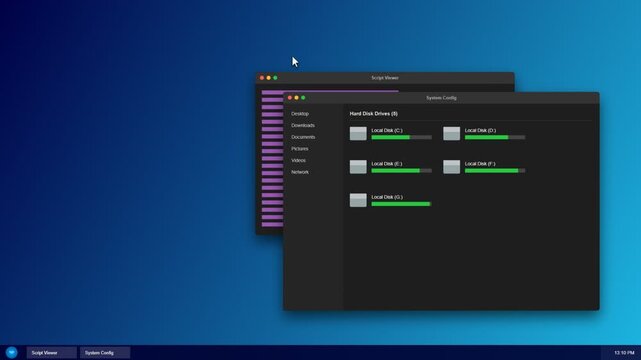Image resolution: width=641 pixels, height=360 pixels.
Task: Select Documents in System Config sidebar
Action: tap(303, 137)
